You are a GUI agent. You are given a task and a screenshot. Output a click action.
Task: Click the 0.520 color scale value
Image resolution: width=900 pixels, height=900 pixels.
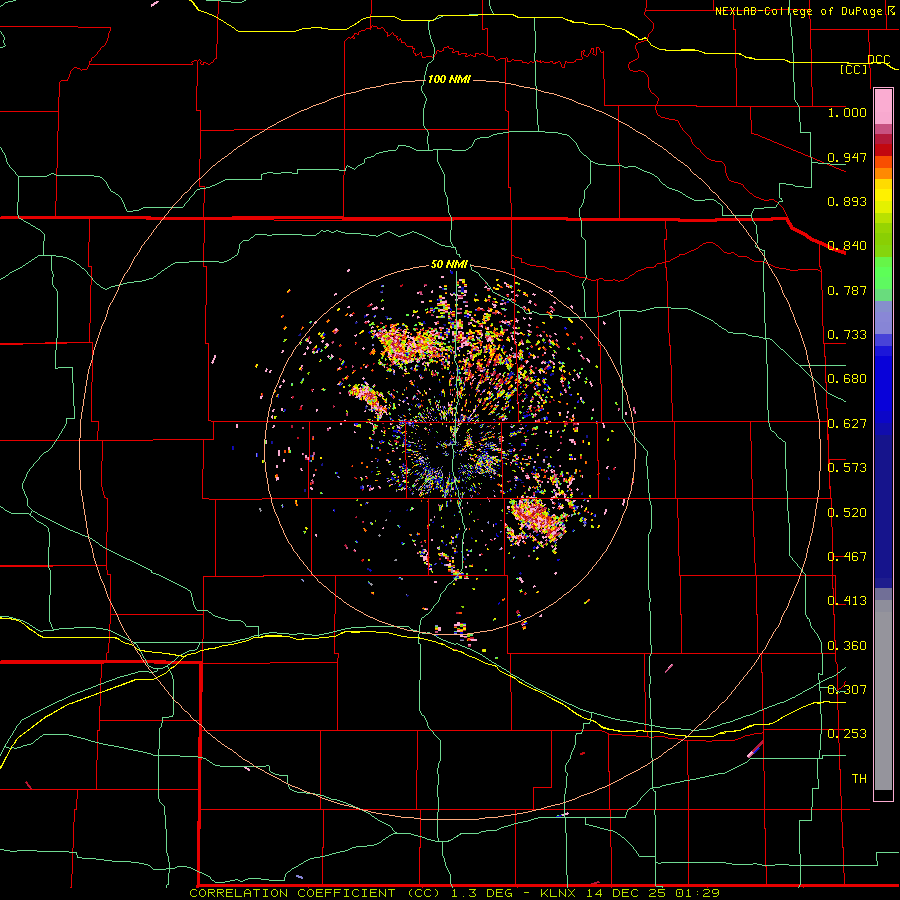coord(847,513)
